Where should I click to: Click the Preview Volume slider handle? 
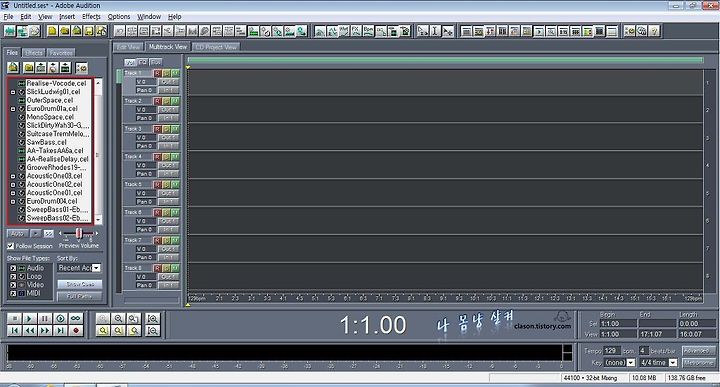click(79, 233)
